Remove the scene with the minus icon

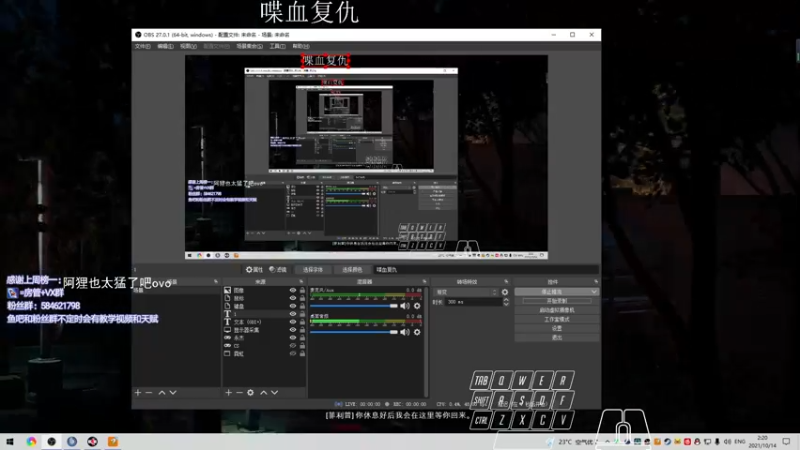[x=149, y=392]
